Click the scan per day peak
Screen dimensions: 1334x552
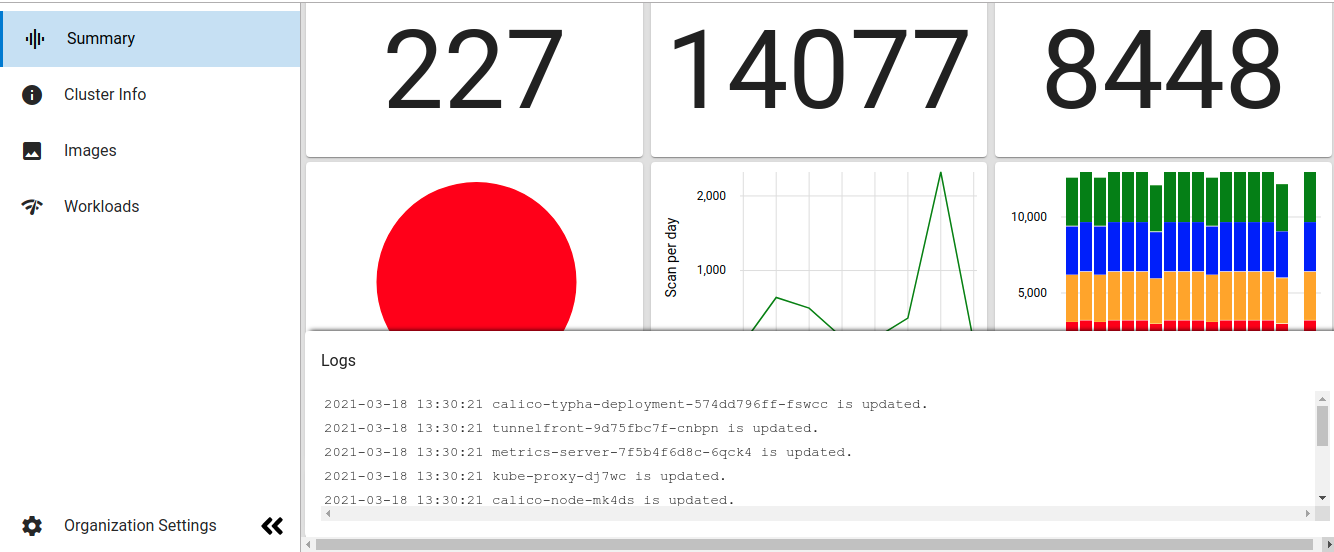coord(940,174)
